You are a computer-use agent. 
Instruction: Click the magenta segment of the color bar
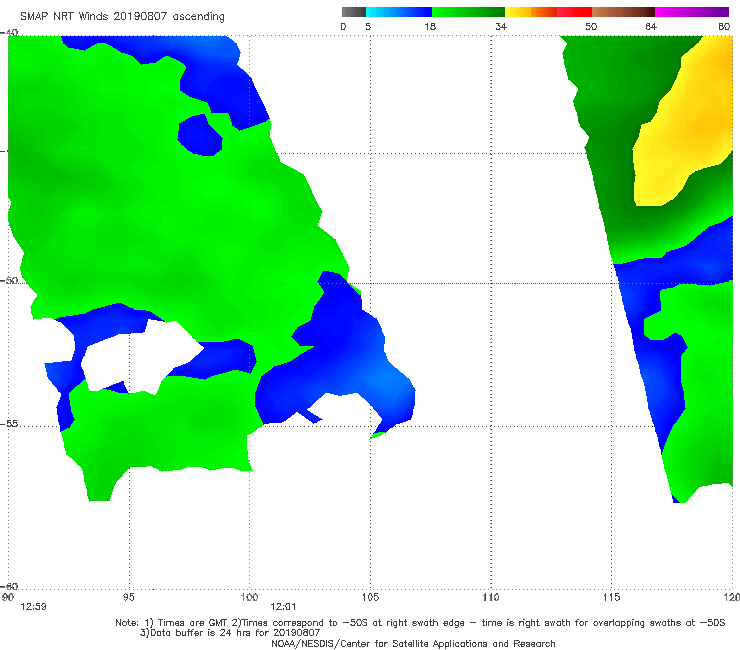tap(692, 12)
